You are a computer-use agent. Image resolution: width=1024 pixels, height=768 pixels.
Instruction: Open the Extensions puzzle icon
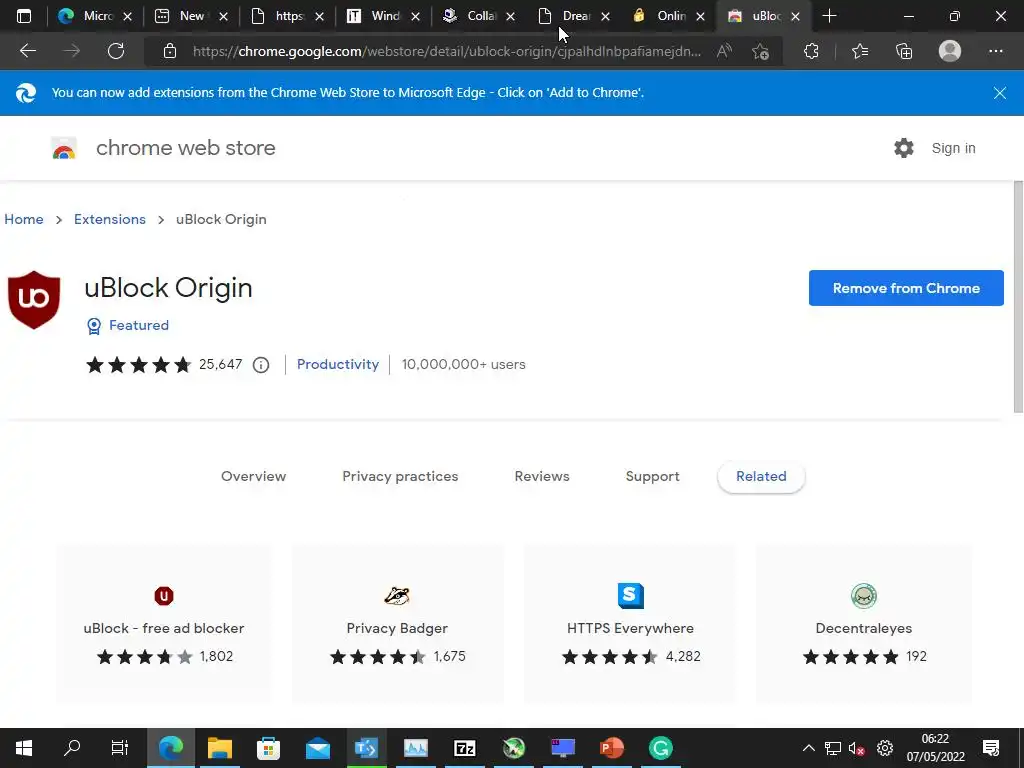tap(811, 51)
